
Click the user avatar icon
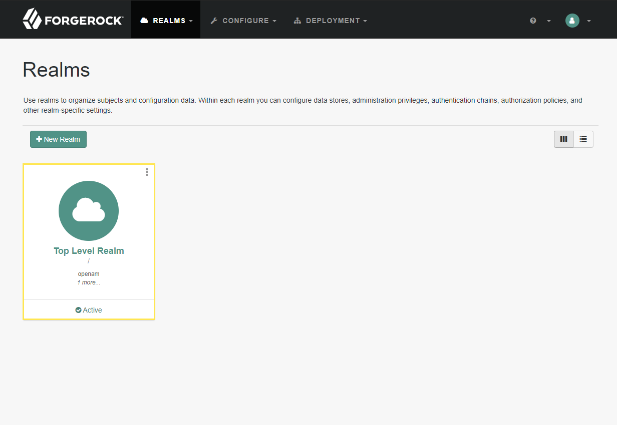(x=572, y=20)
